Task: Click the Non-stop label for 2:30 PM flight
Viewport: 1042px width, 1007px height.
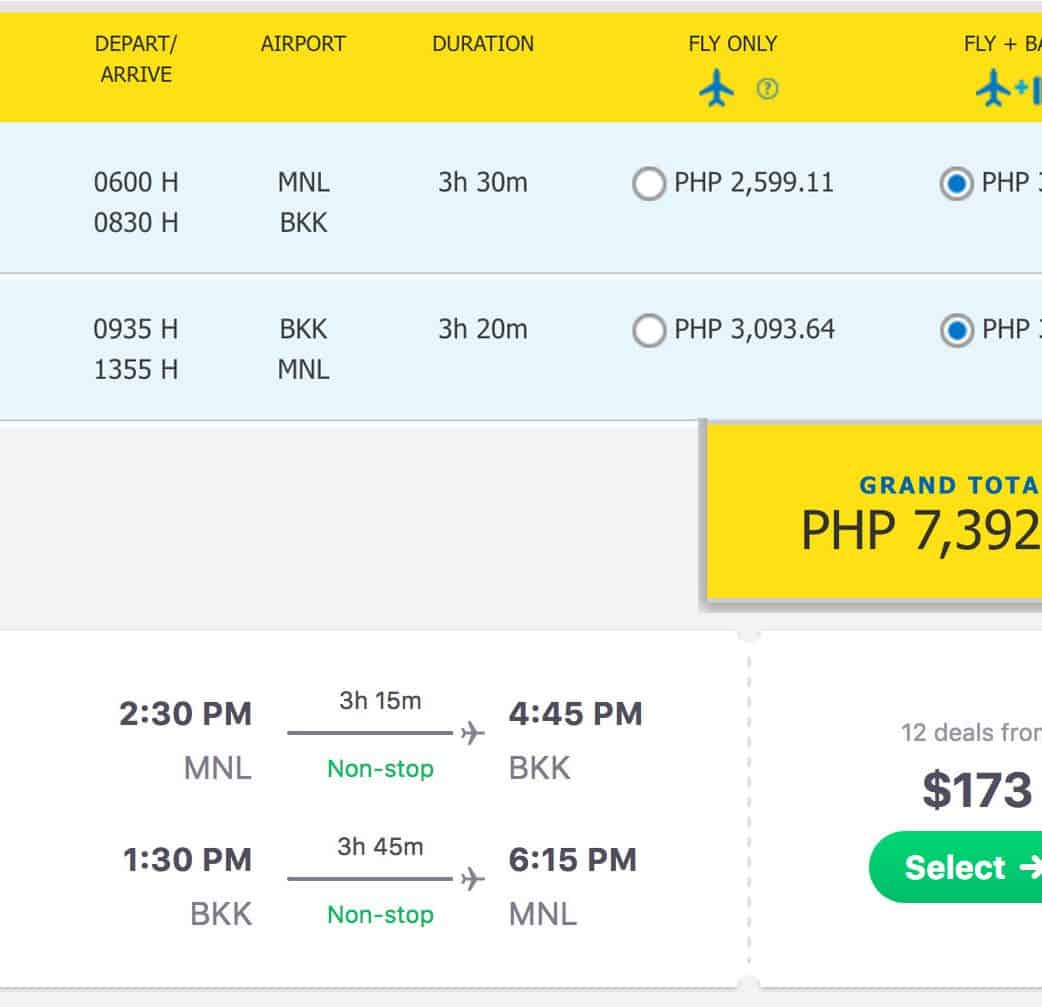Action: [x=381, y=769]
